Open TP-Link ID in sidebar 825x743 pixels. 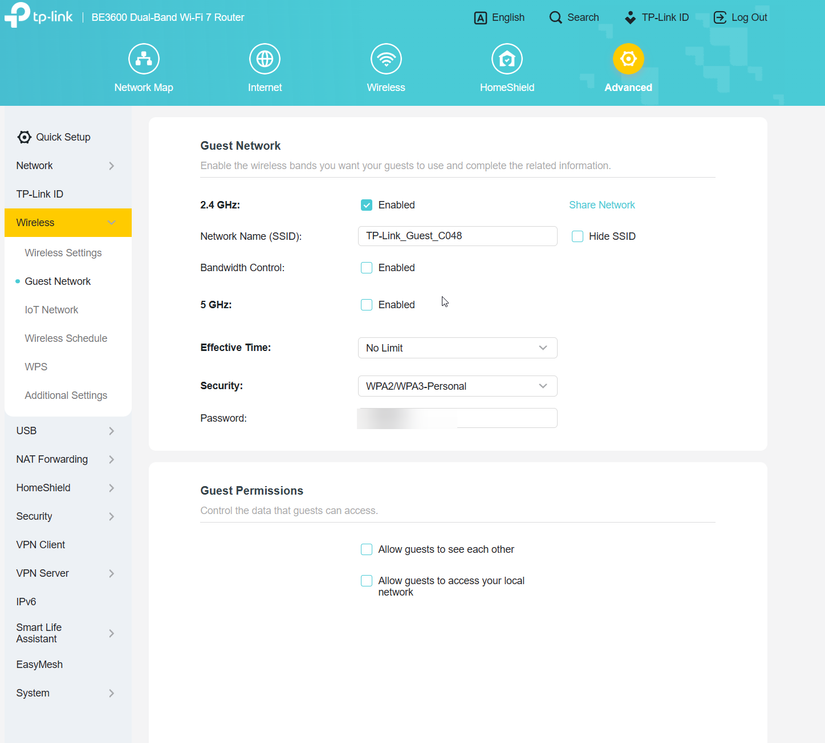(x=39, y=194)
